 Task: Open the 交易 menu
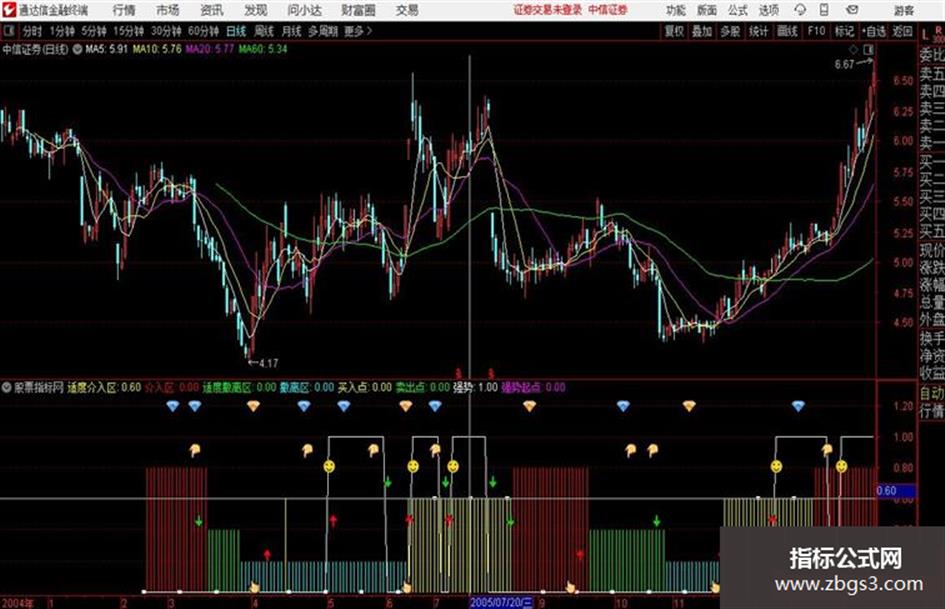click(407, 10)
